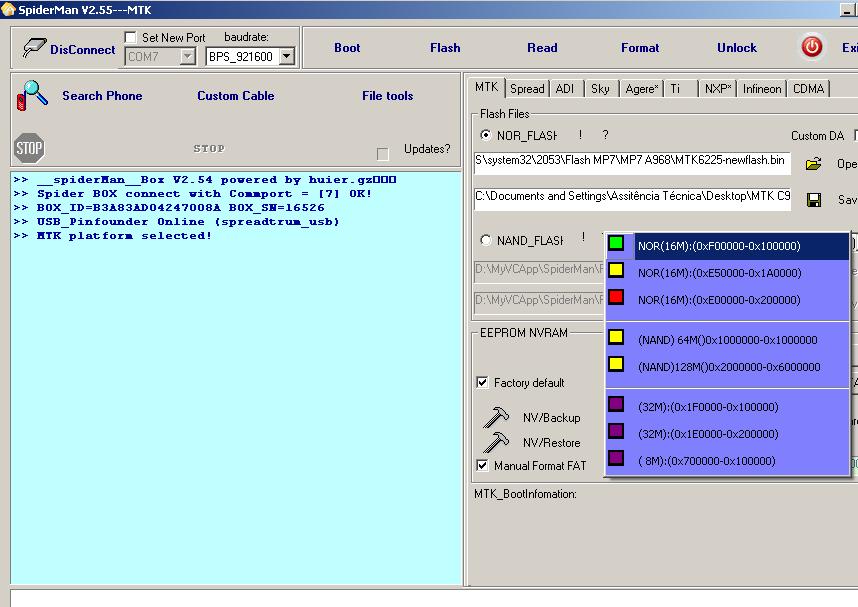Minimize the SpiderMan window
This screenshot has width=858, height=607.
pyautogui.click(x=847, y=9)
